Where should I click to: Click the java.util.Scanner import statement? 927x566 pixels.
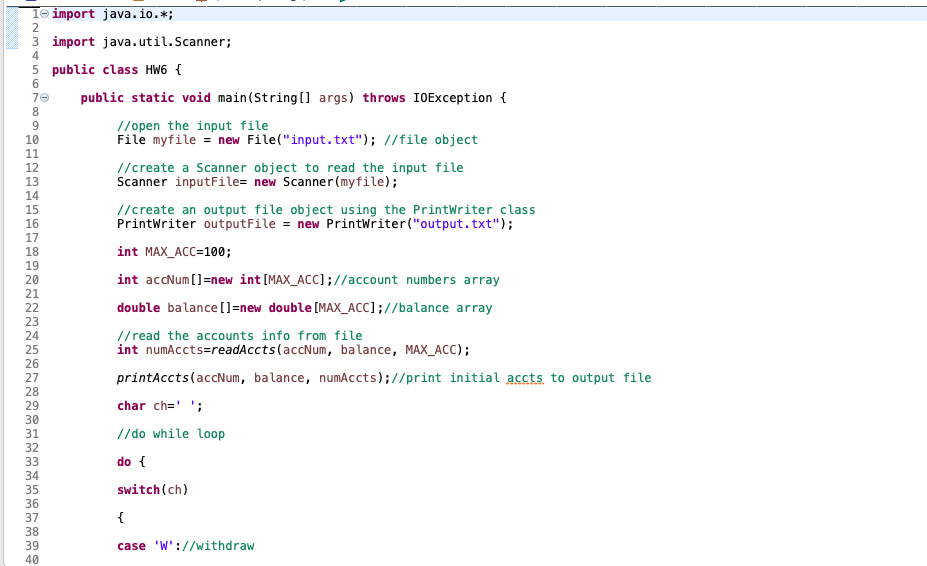tap(142, 42)
